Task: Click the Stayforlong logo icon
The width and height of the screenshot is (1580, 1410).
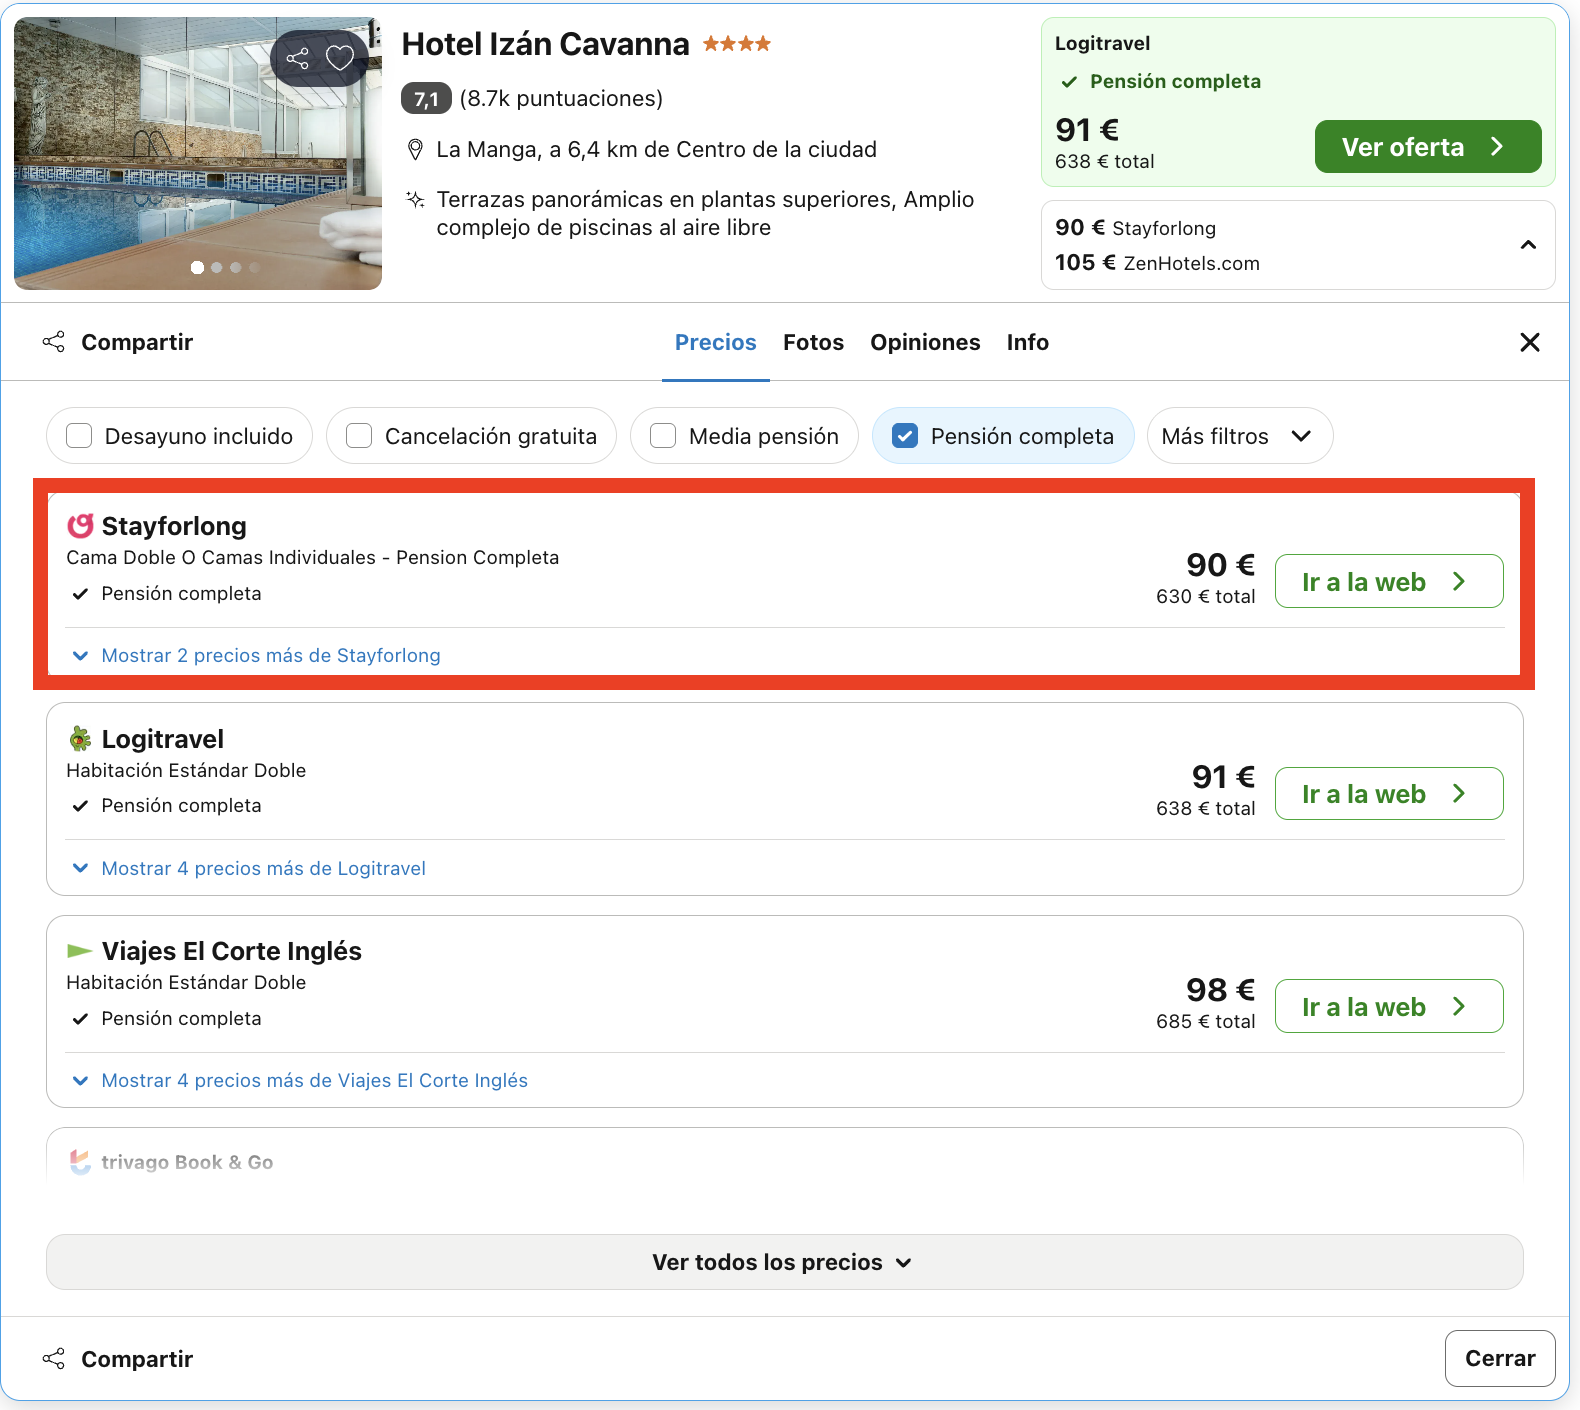Action: tap(80, 526)
